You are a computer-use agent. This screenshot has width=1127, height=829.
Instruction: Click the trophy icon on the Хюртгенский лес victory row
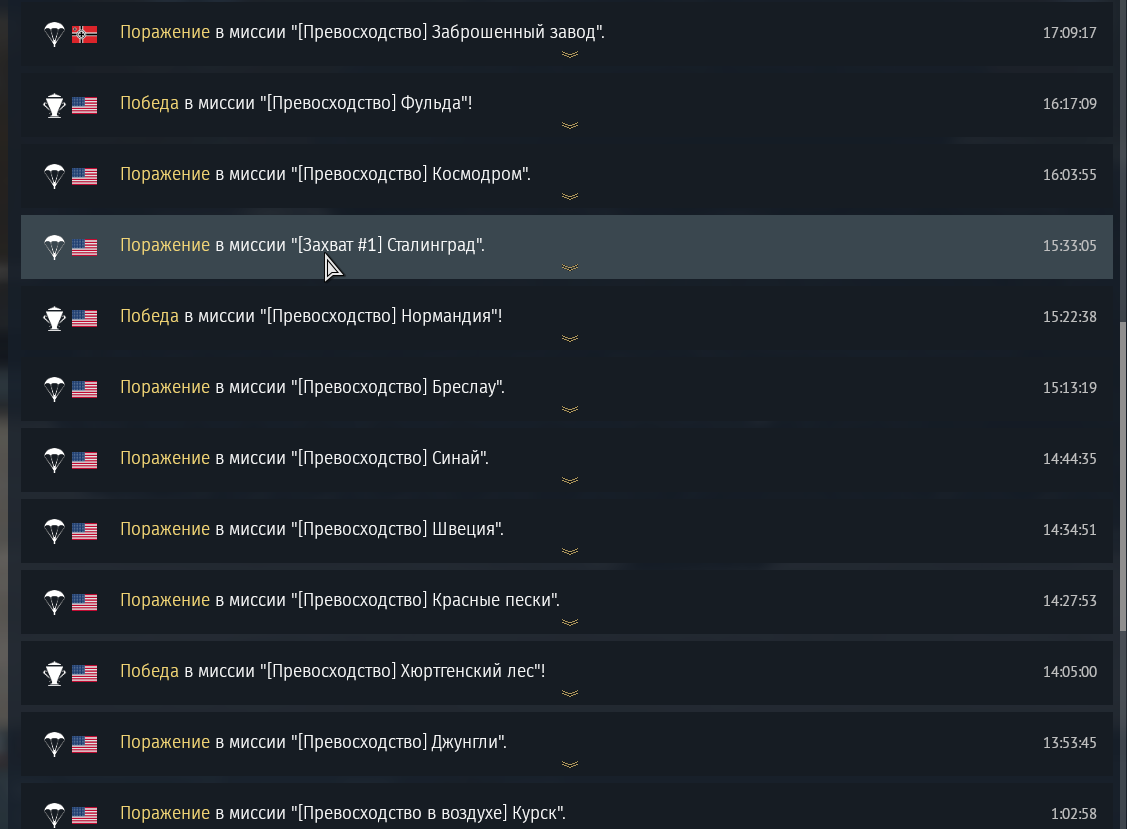point(54,671)
